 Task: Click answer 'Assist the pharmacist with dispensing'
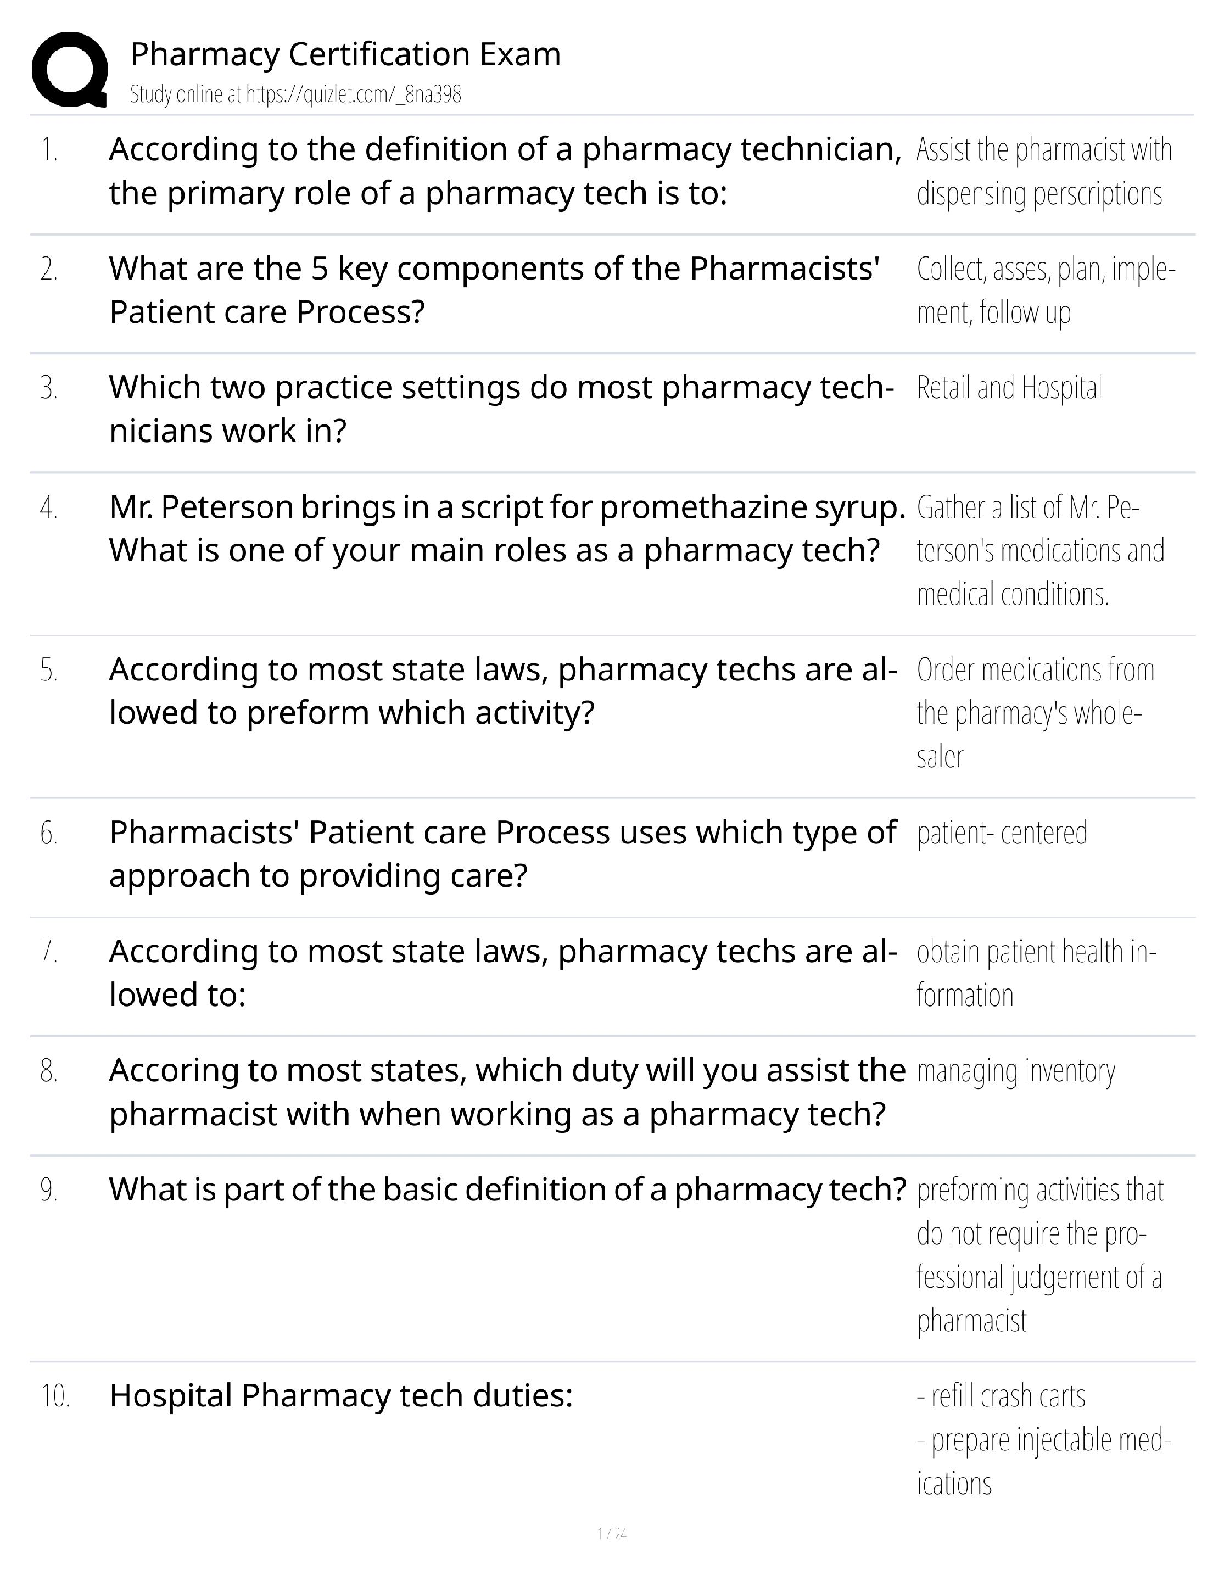pyautogui.click(x=1043, y=171)
